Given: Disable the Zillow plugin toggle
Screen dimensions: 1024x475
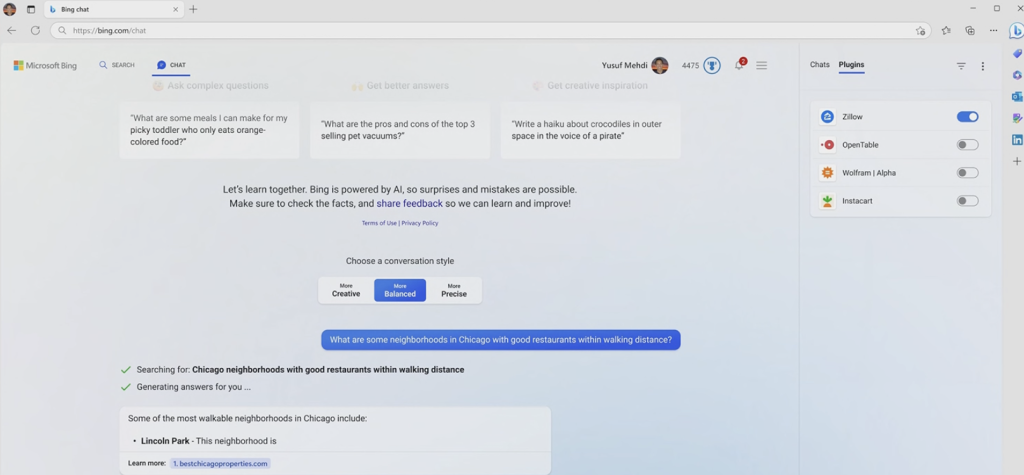Looking at the screenshot, I should coord(968,117).
